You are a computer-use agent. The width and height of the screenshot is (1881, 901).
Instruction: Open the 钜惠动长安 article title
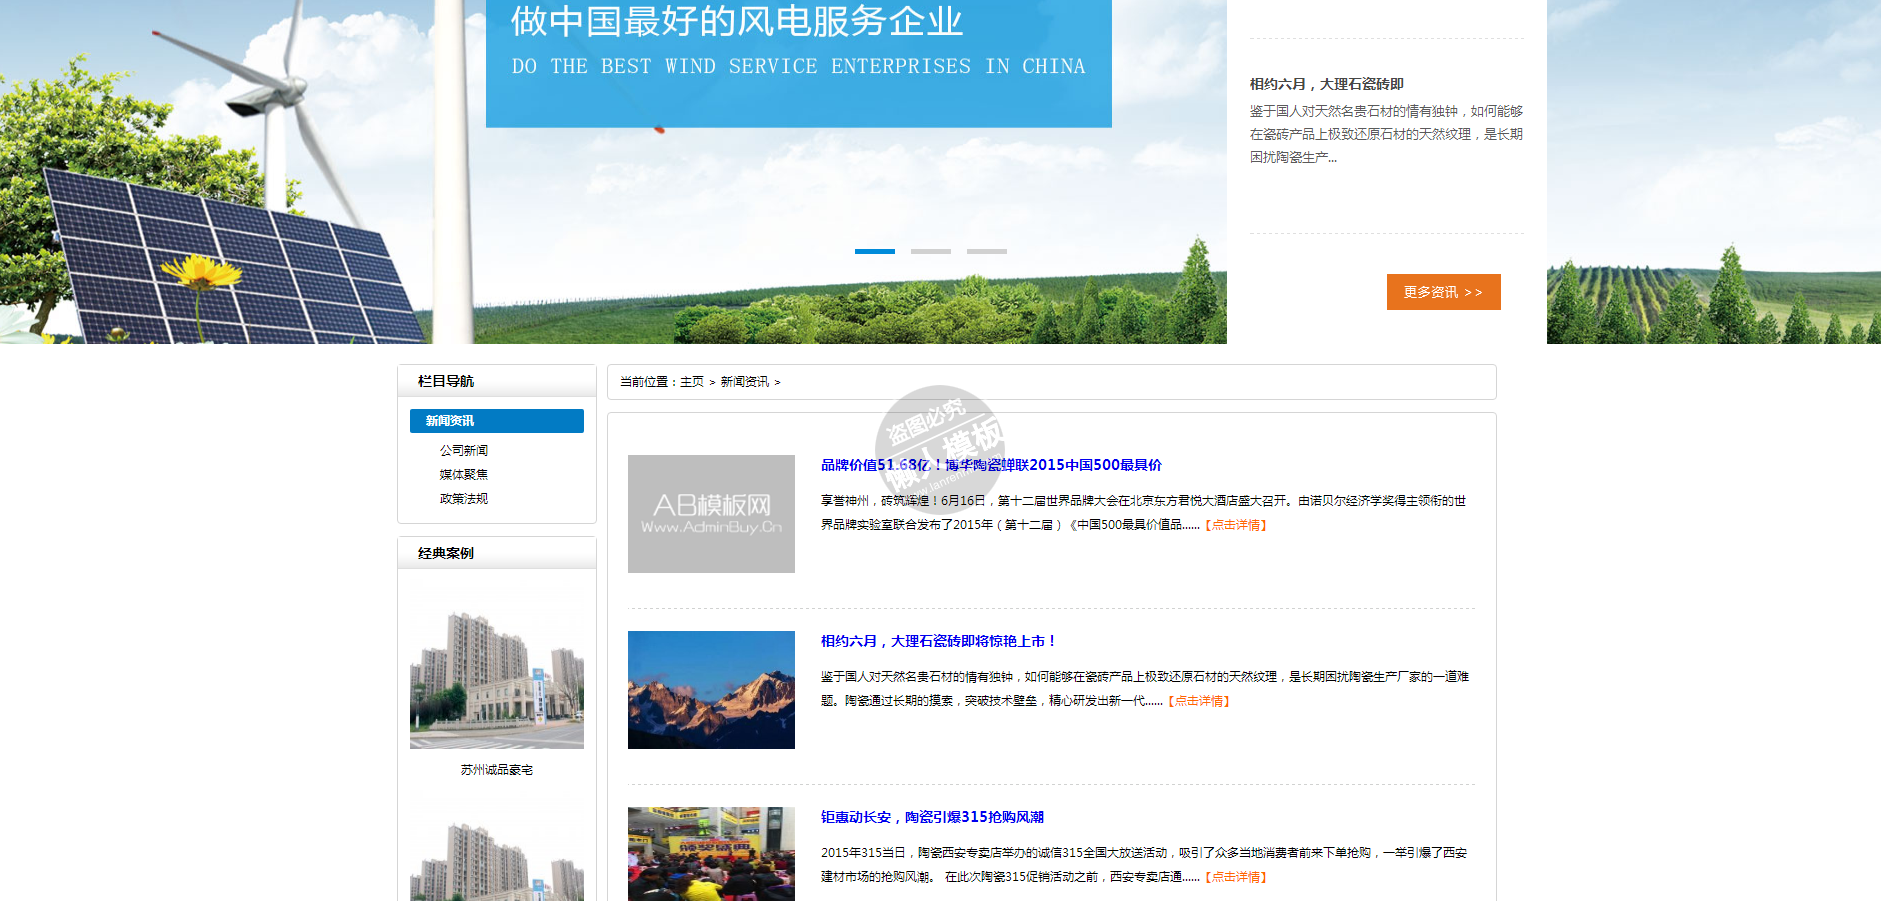tap(932, 817)
